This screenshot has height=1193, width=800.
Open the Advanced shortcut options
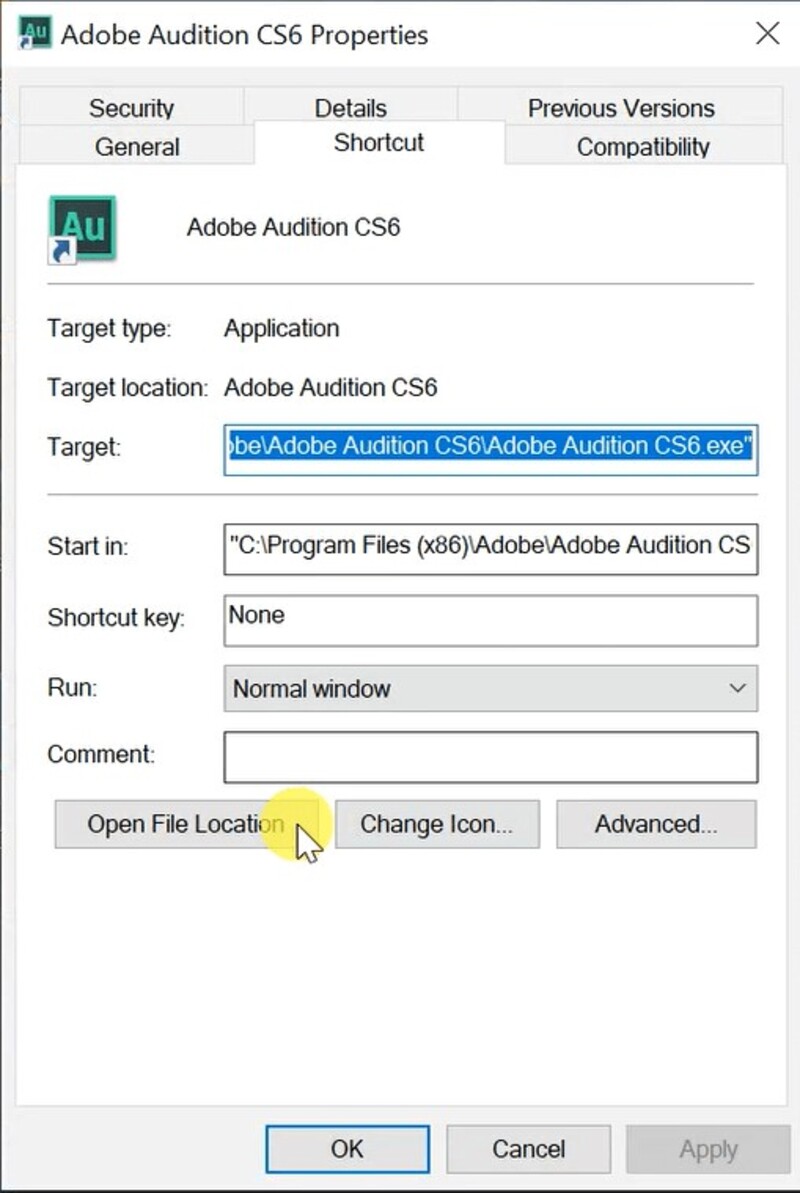point(656,824)
